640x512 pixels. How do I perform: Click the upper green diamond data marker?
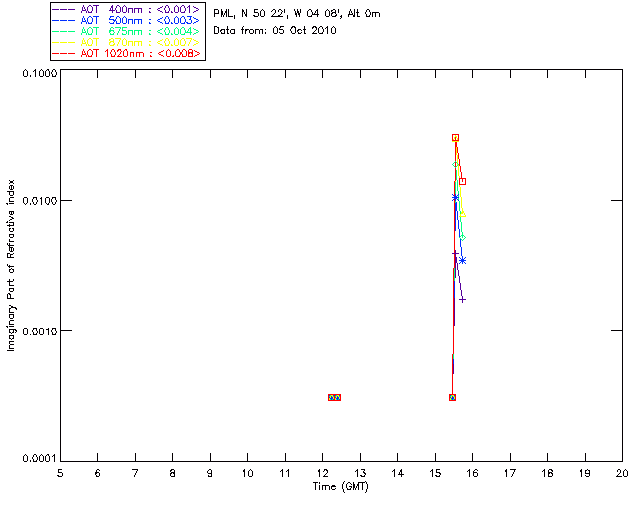coord(455,165)
